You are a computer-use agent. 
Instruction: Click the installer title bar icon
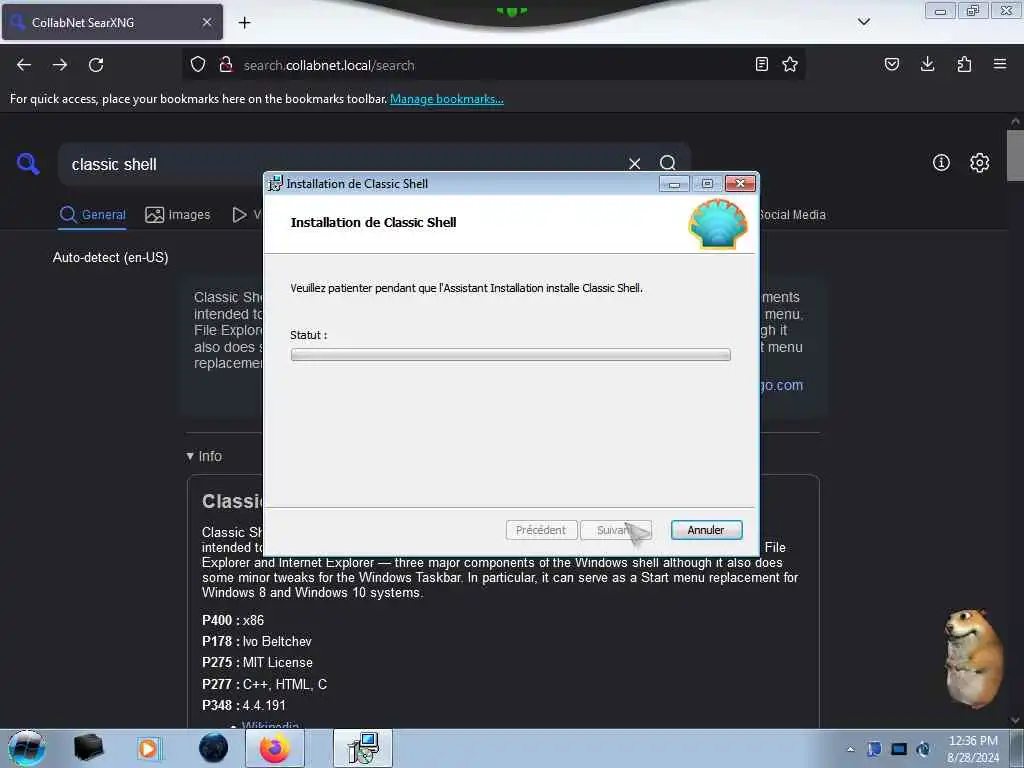276,184
